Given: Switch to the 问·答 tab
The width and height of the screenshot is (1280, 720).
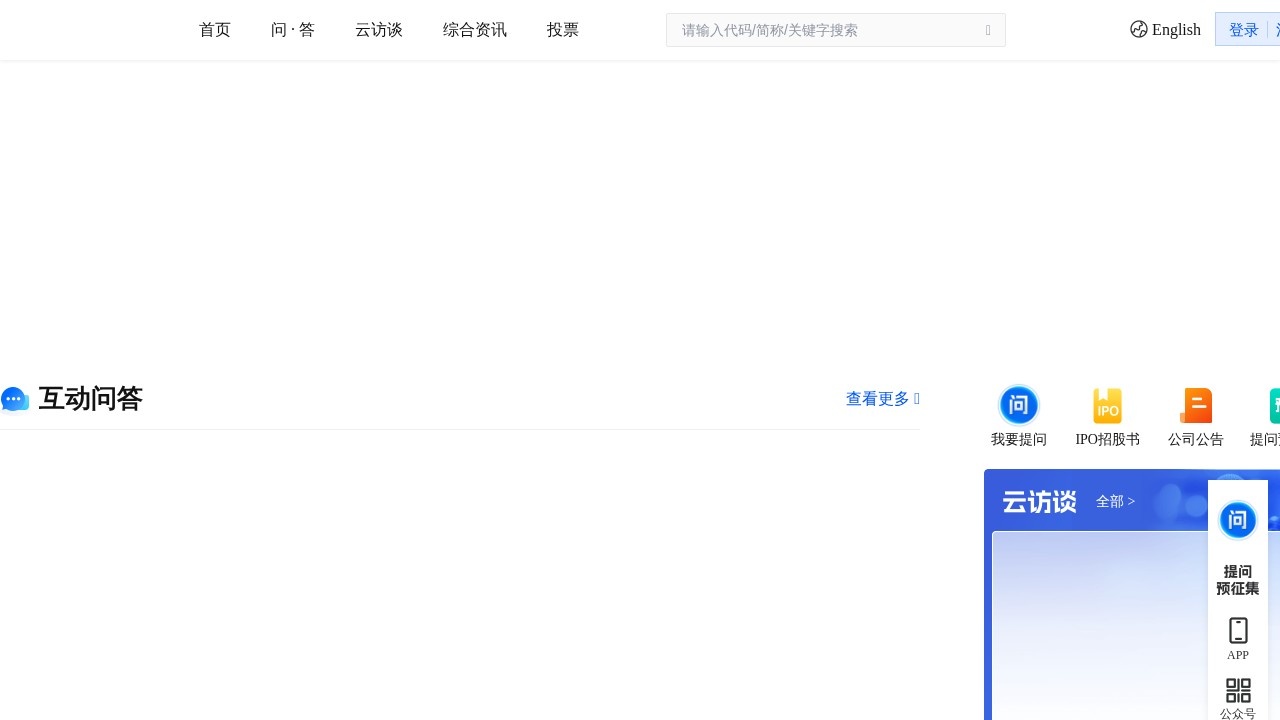Looking at the screenshot, I should [x=292, y=29].
